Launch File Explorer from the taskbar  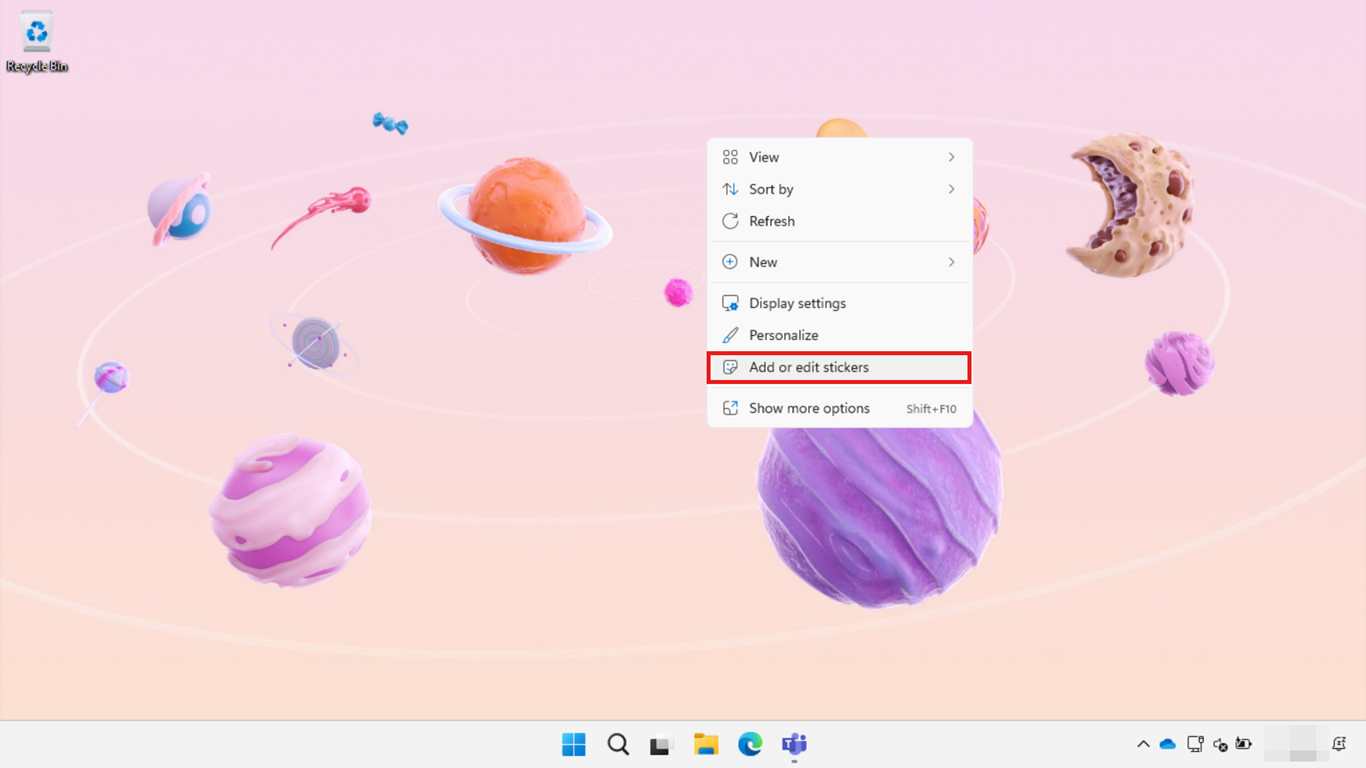tap(705, 744)
